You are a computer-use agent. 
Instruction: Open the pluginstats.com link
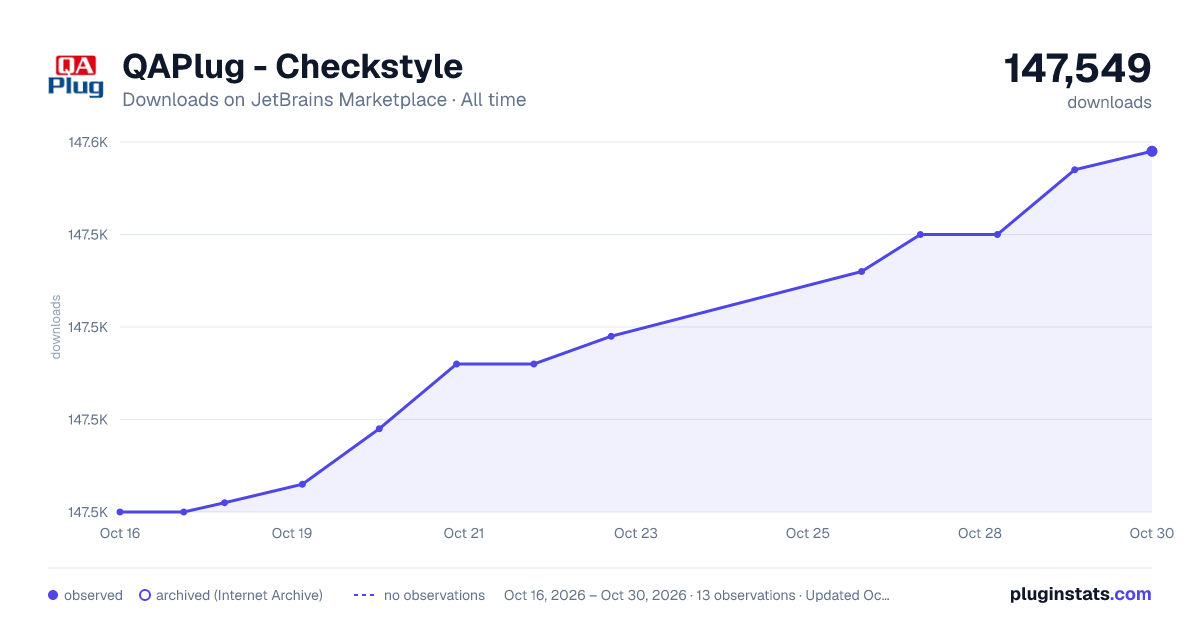point(1080,594)
